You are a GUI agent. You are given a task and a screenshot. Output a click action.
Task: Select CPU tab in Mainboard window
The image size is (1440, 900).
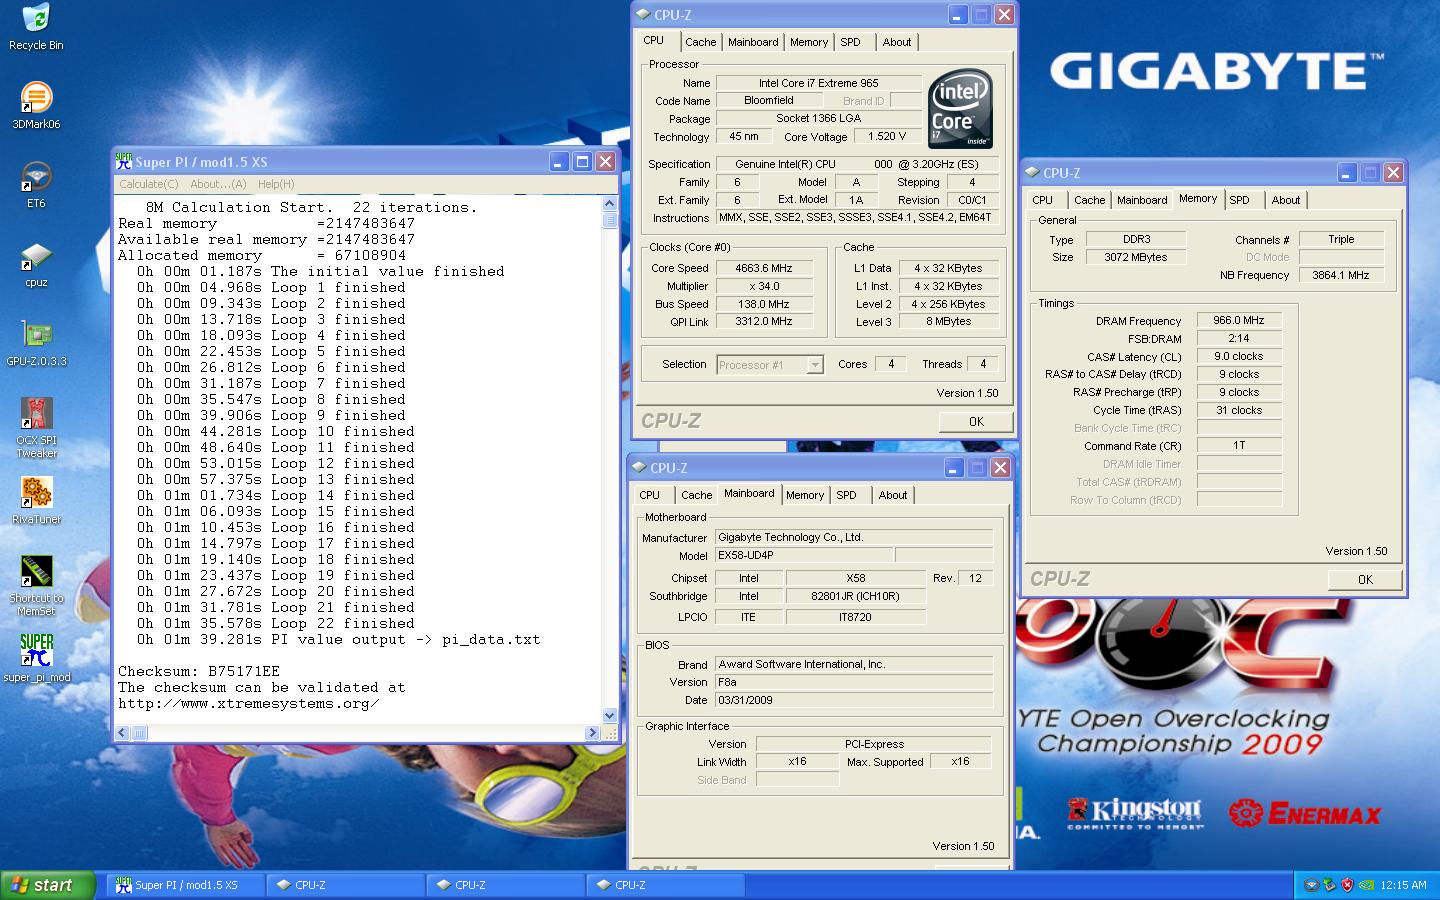click(x=650, y=495)
